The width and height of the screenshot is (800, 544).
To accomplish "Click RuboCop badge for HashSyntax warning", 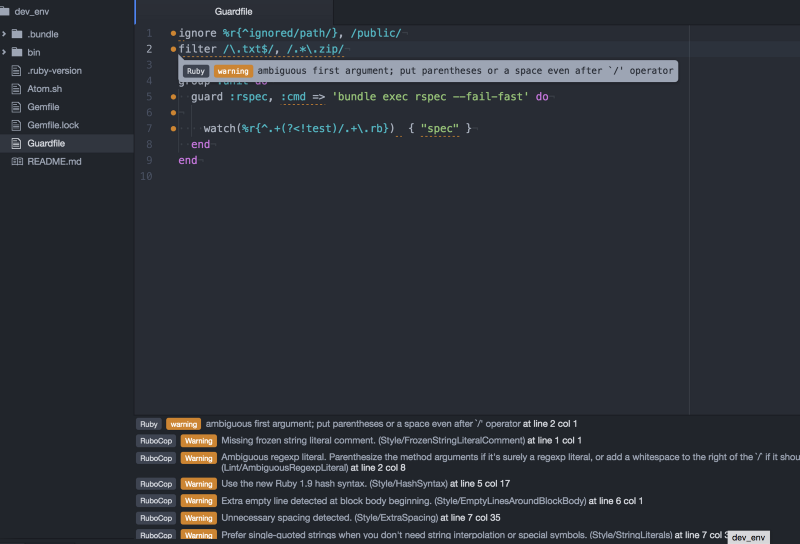I will pos(156,484).
